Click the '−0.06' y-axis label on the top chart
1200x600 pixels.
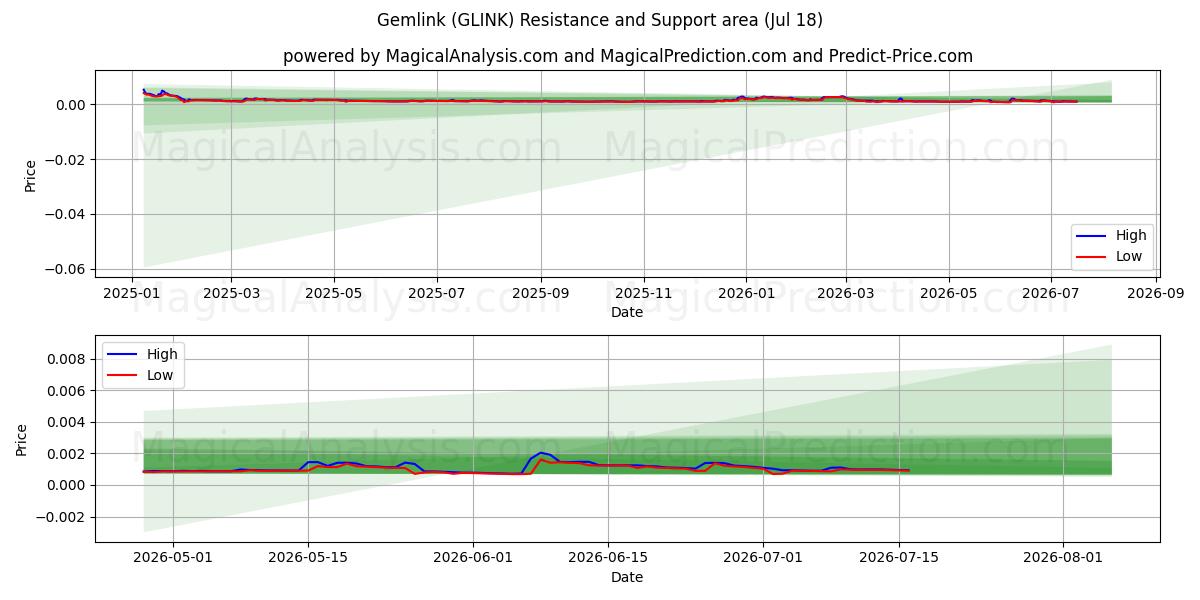pos(66,269)
